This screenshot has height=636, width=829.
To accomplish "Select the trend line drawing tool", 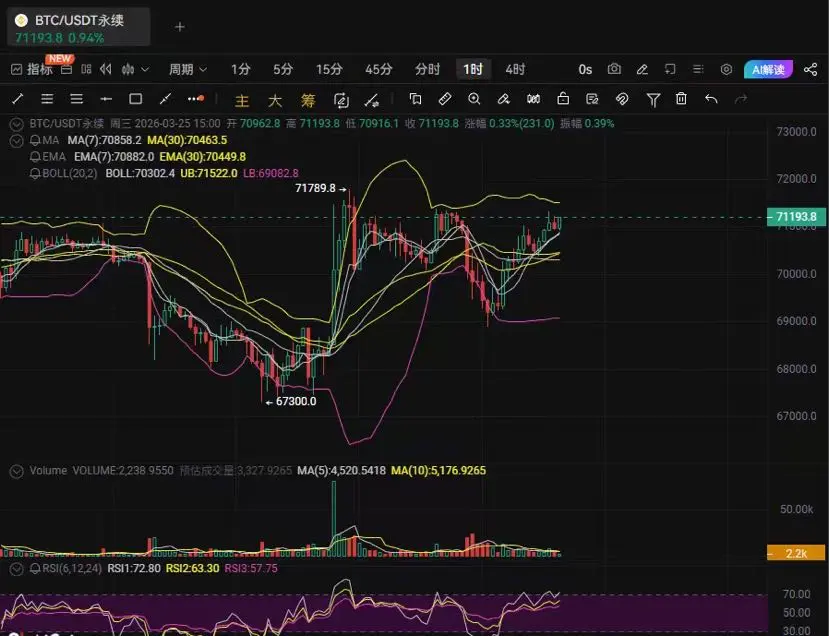I will pos(17,99).
